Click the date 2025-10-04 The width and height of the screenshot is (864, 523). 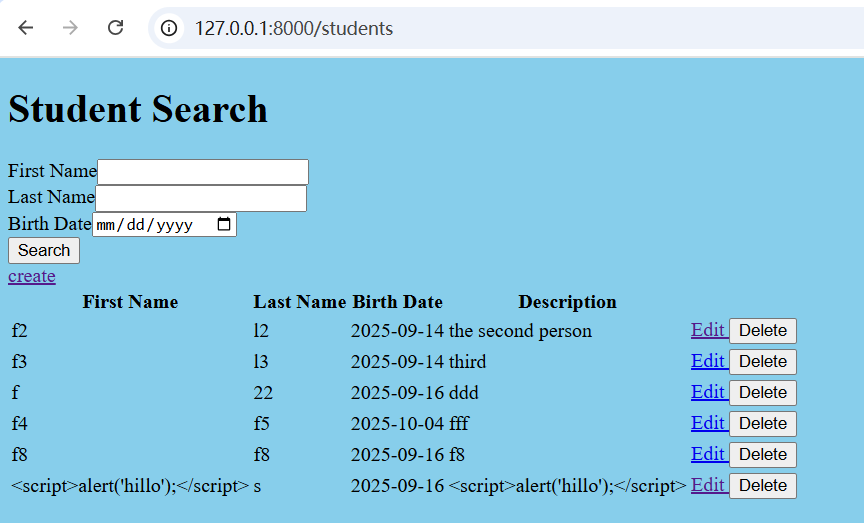(397, 423)
